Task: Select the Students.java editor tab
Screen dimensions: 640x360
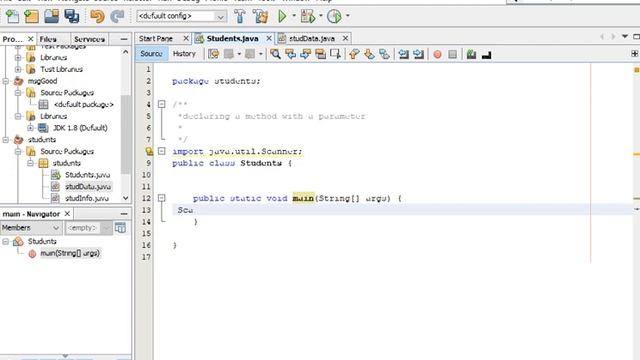Action: (x=232, y=38)
